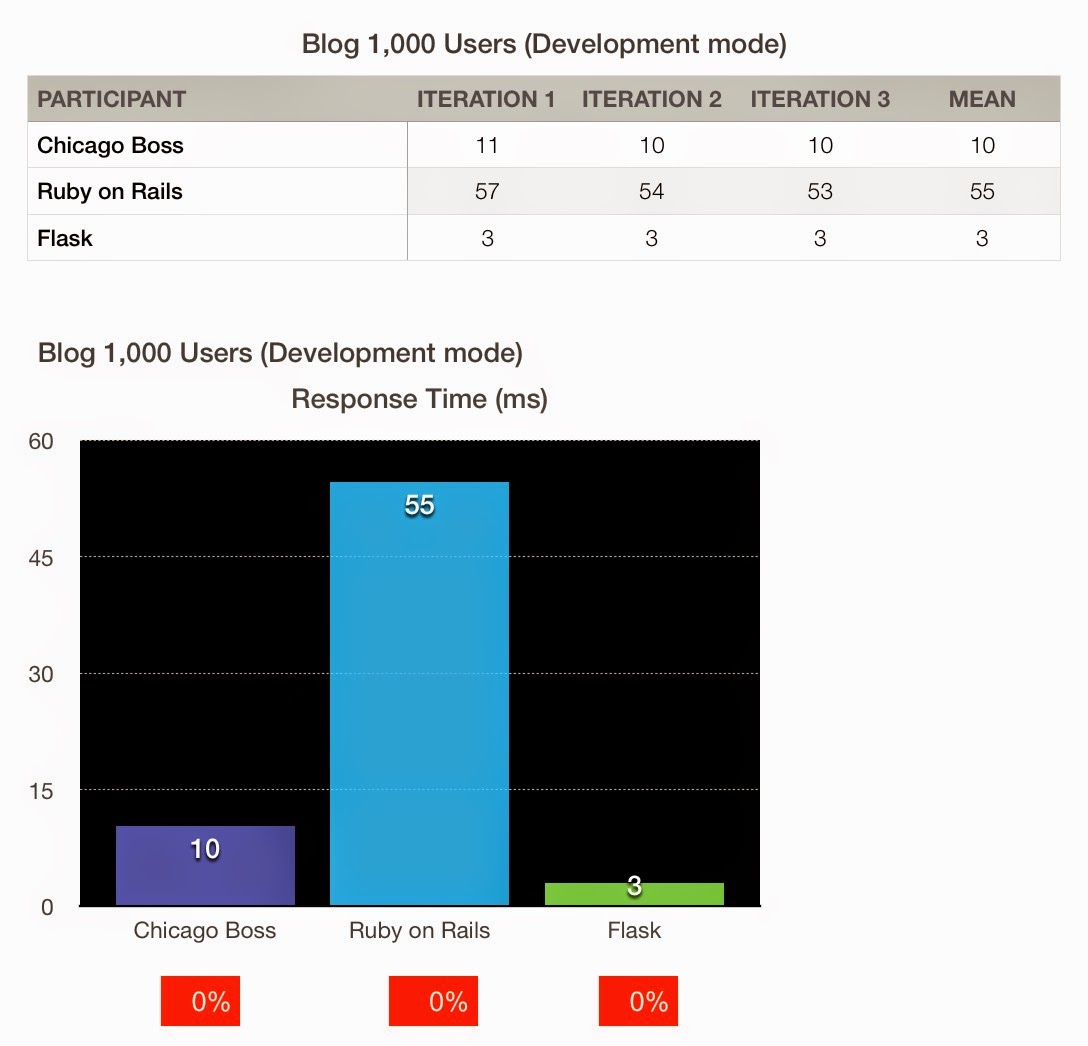This screenshot has width=1088, height=1046.
Task: Select the Chicago Boss axis label
Action: 204,930
